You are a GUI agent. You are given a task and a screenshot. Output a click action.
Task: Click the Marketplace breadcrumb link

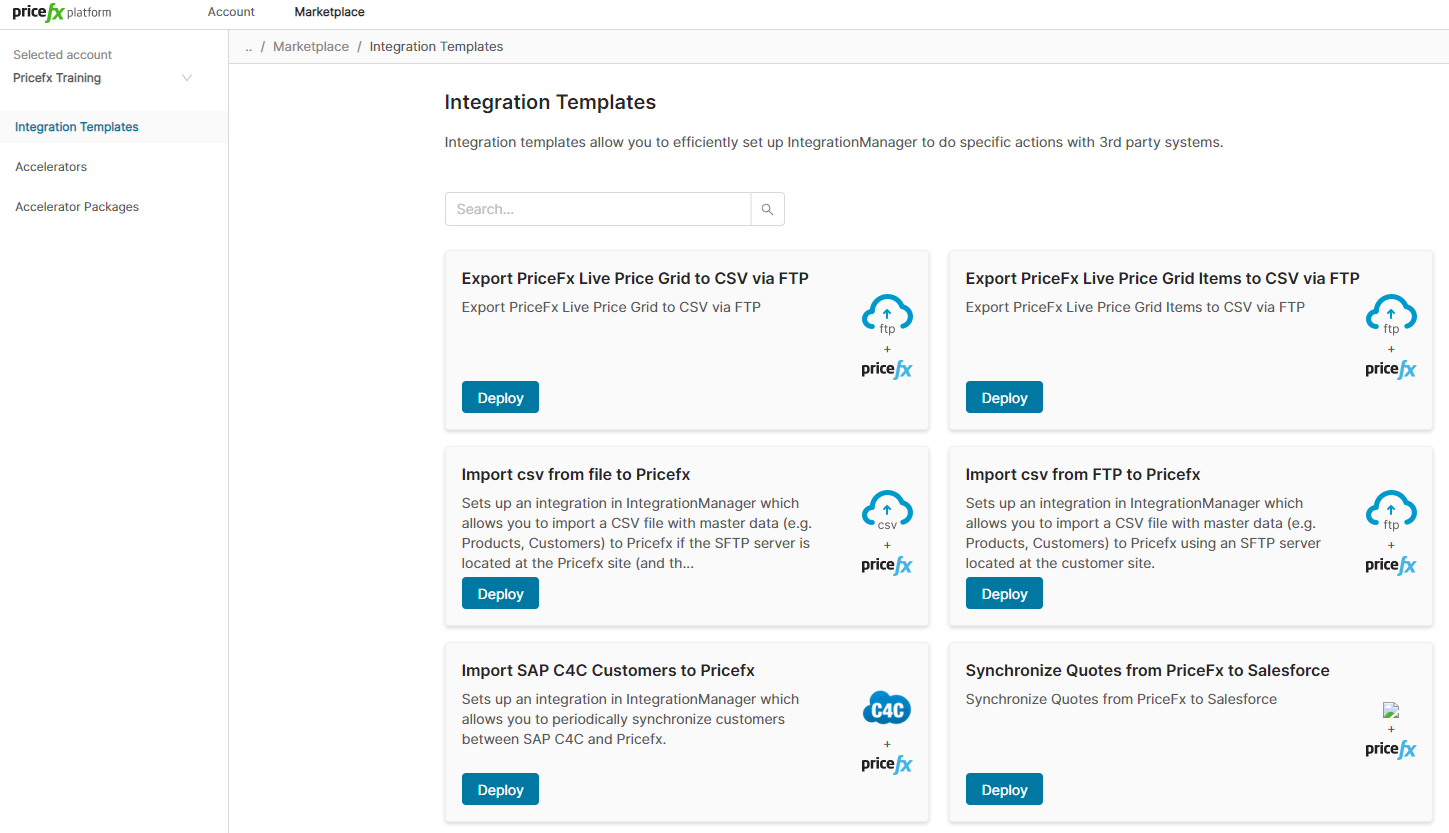311,47
